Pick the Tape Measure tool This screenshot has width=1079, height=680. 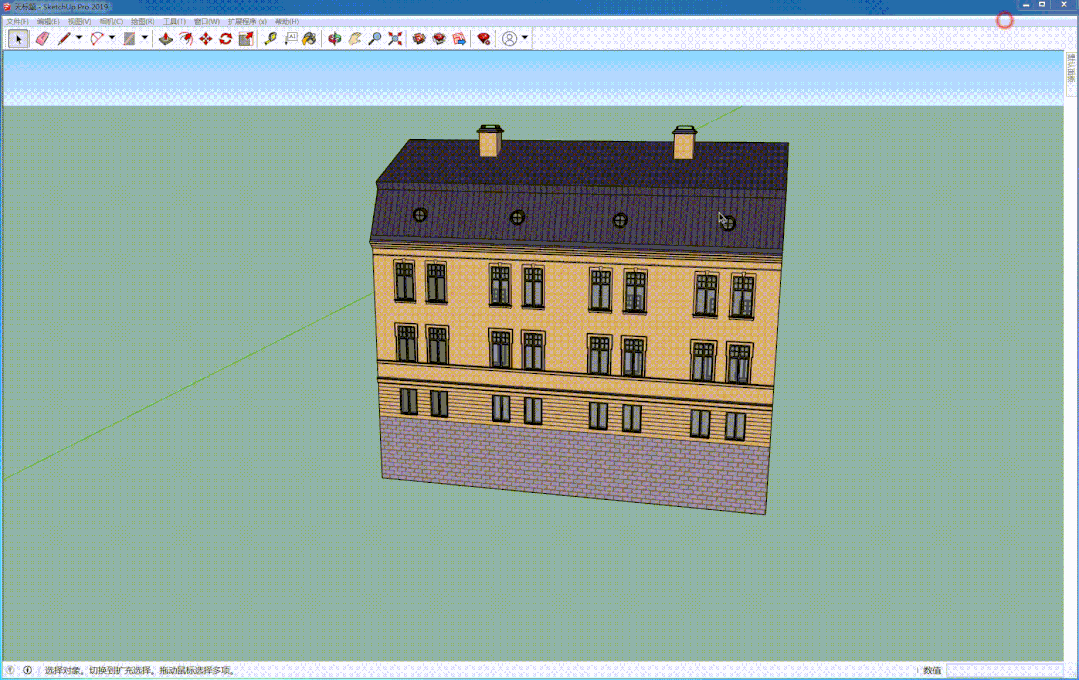[270, 39]
